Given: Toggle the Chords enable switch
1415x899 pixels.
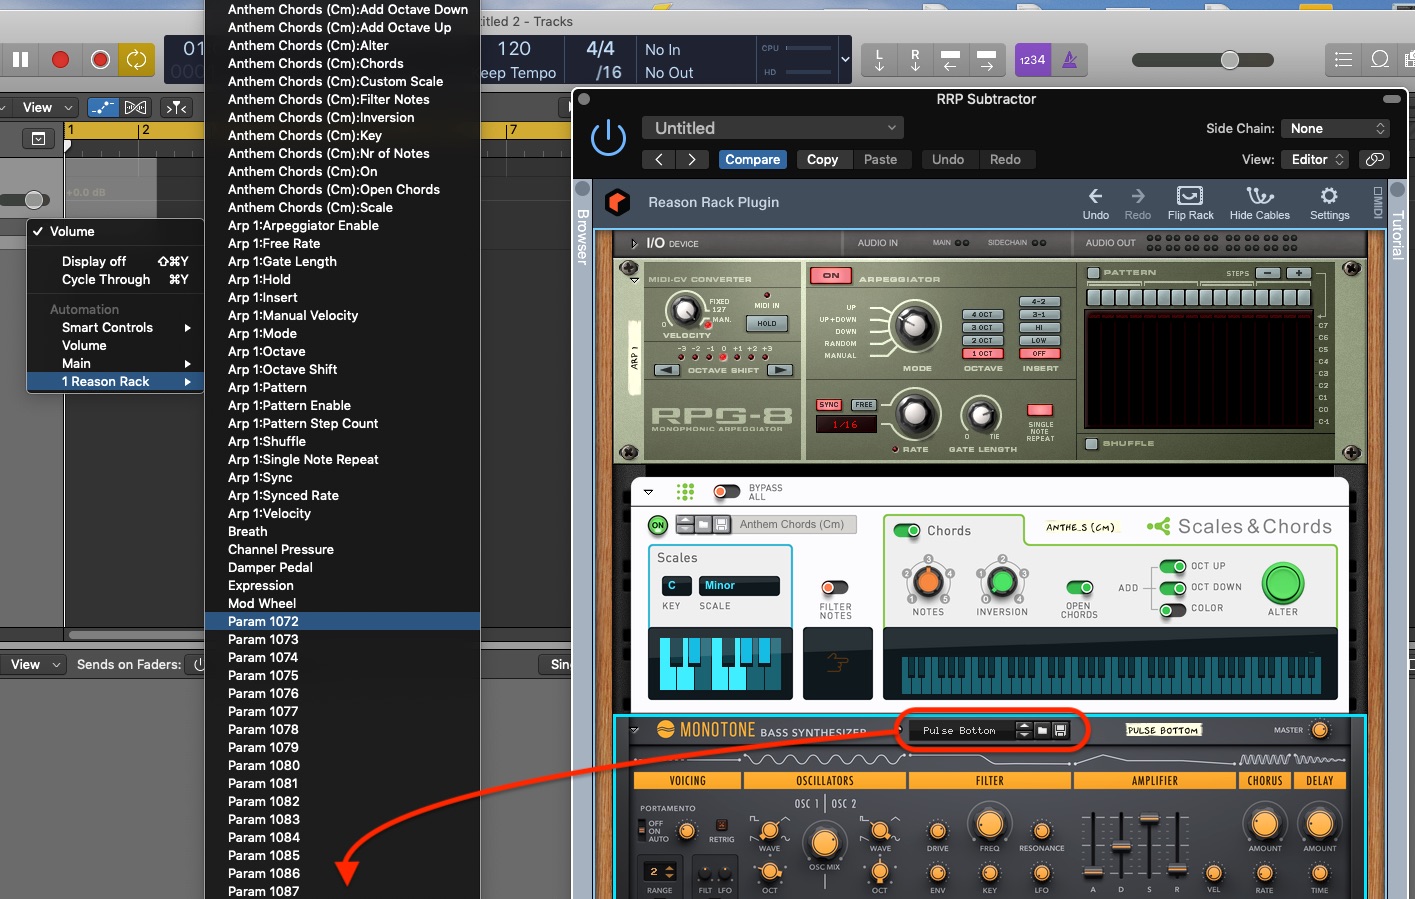Looking at the screenshot, I should [907, 530].
